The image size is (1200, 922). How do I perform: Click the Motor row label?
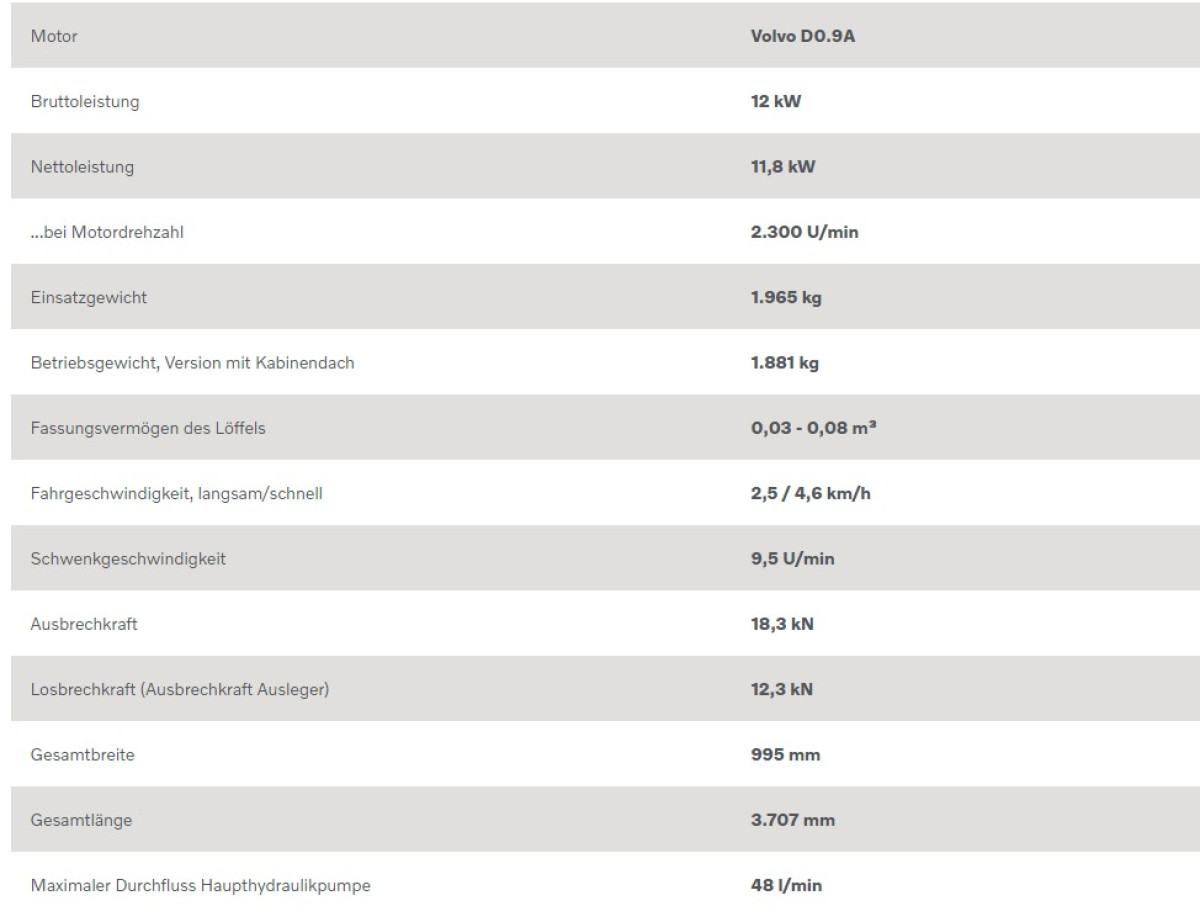54,37
